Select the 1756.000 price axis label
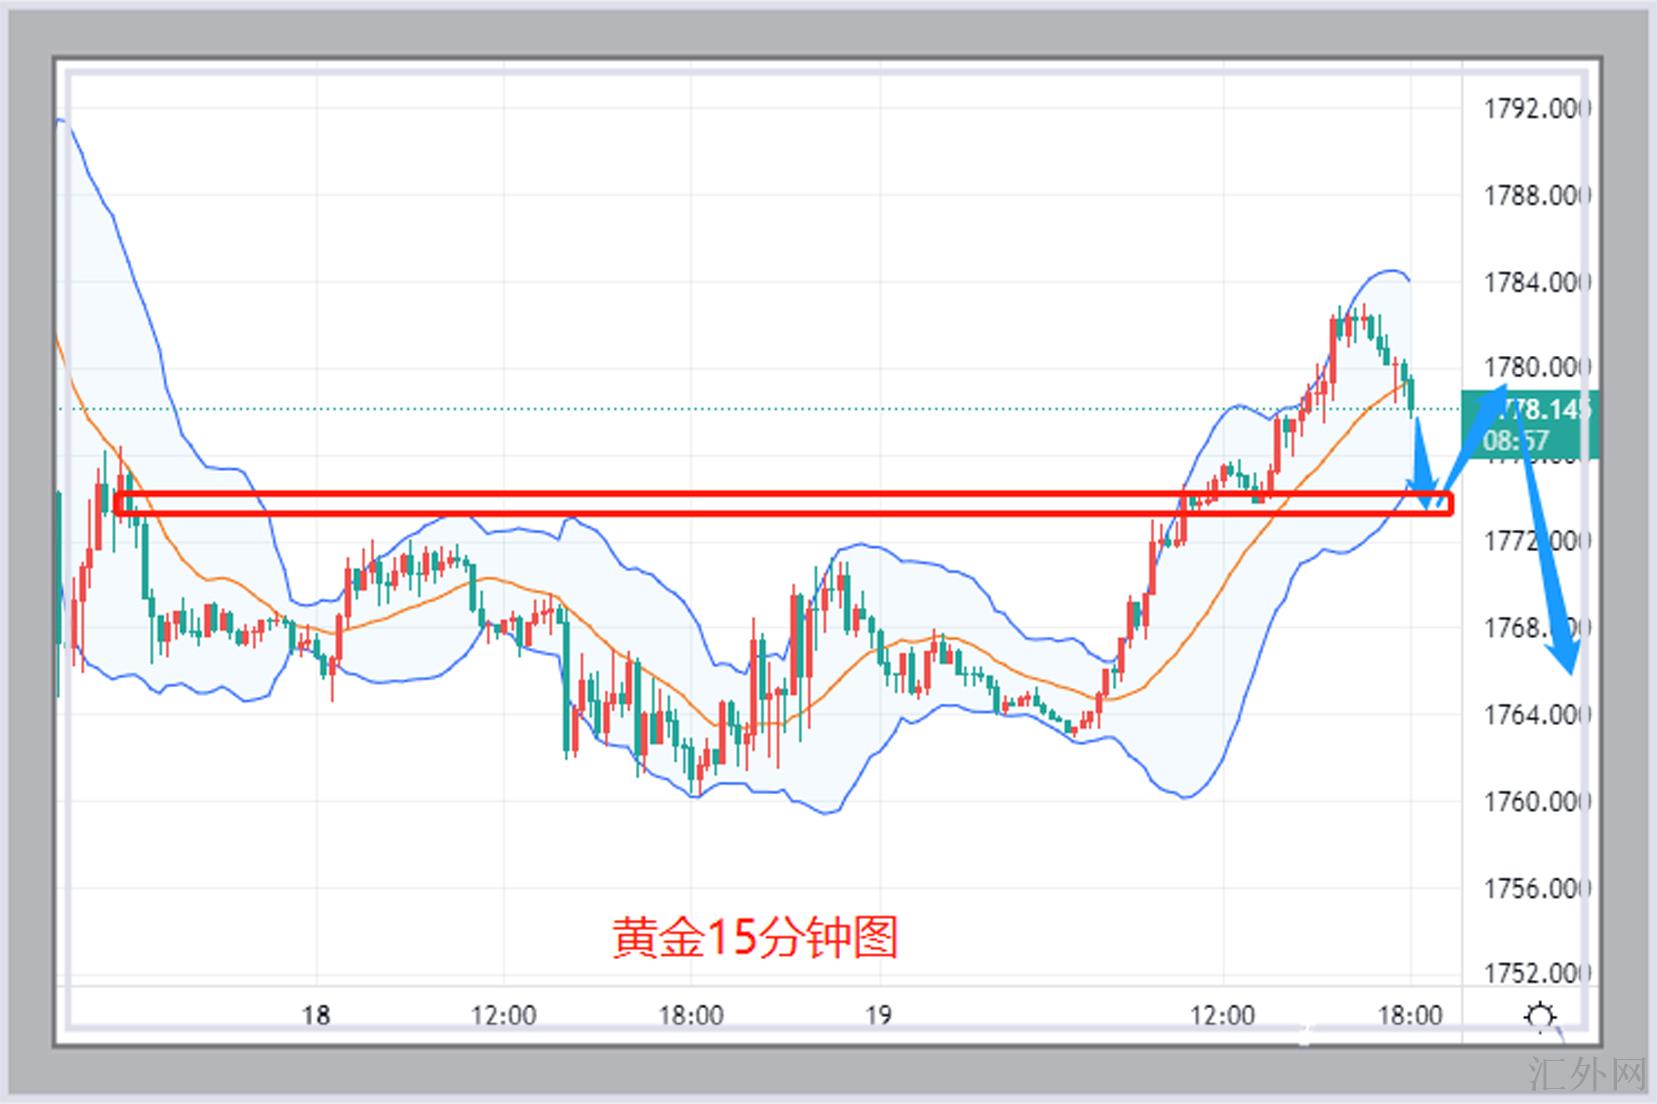This screenshot has height=1104, width=1657. [1537, 888]
